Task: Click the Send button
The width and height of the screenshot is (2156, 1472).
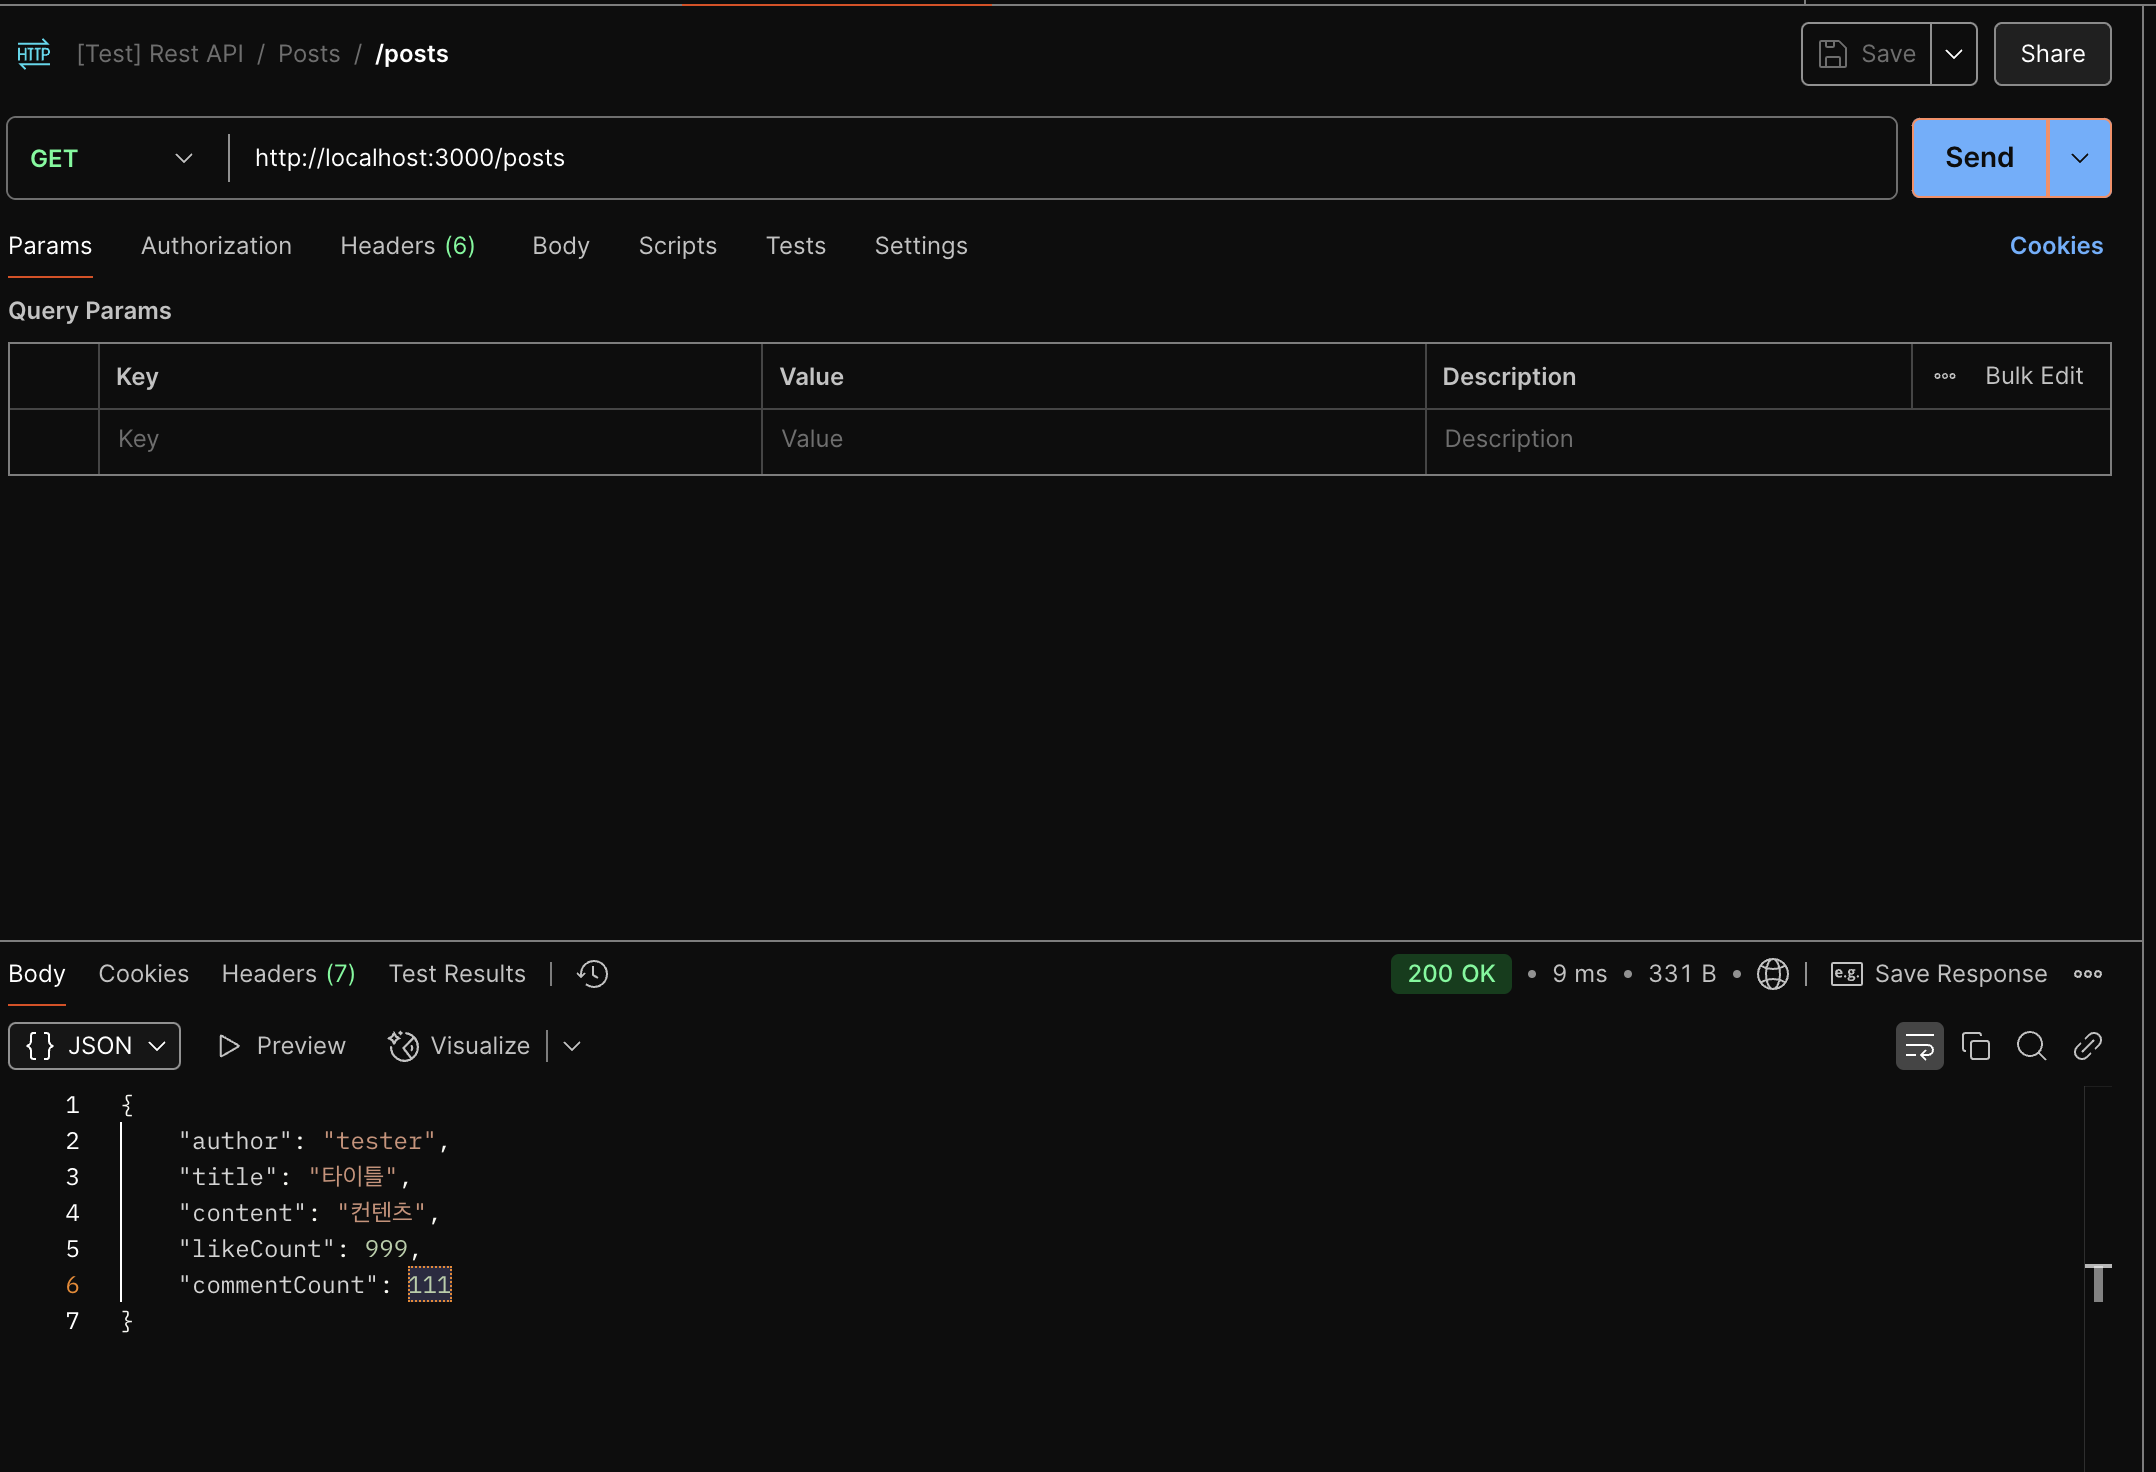Action: [1979, 158]
